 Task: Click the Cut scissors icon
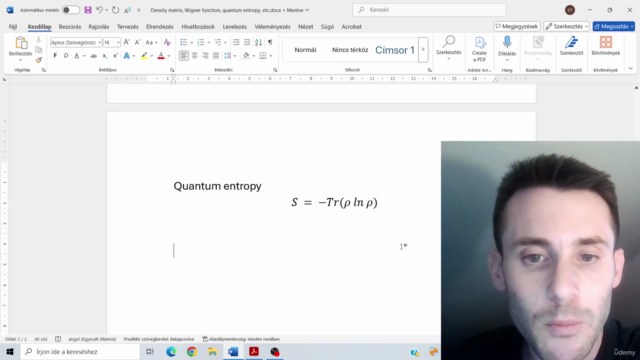(x=39, y=40)
